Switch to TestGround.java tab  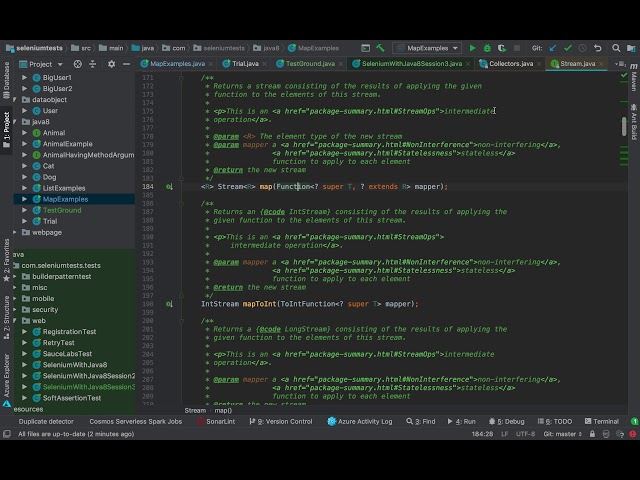click(310, 64)
